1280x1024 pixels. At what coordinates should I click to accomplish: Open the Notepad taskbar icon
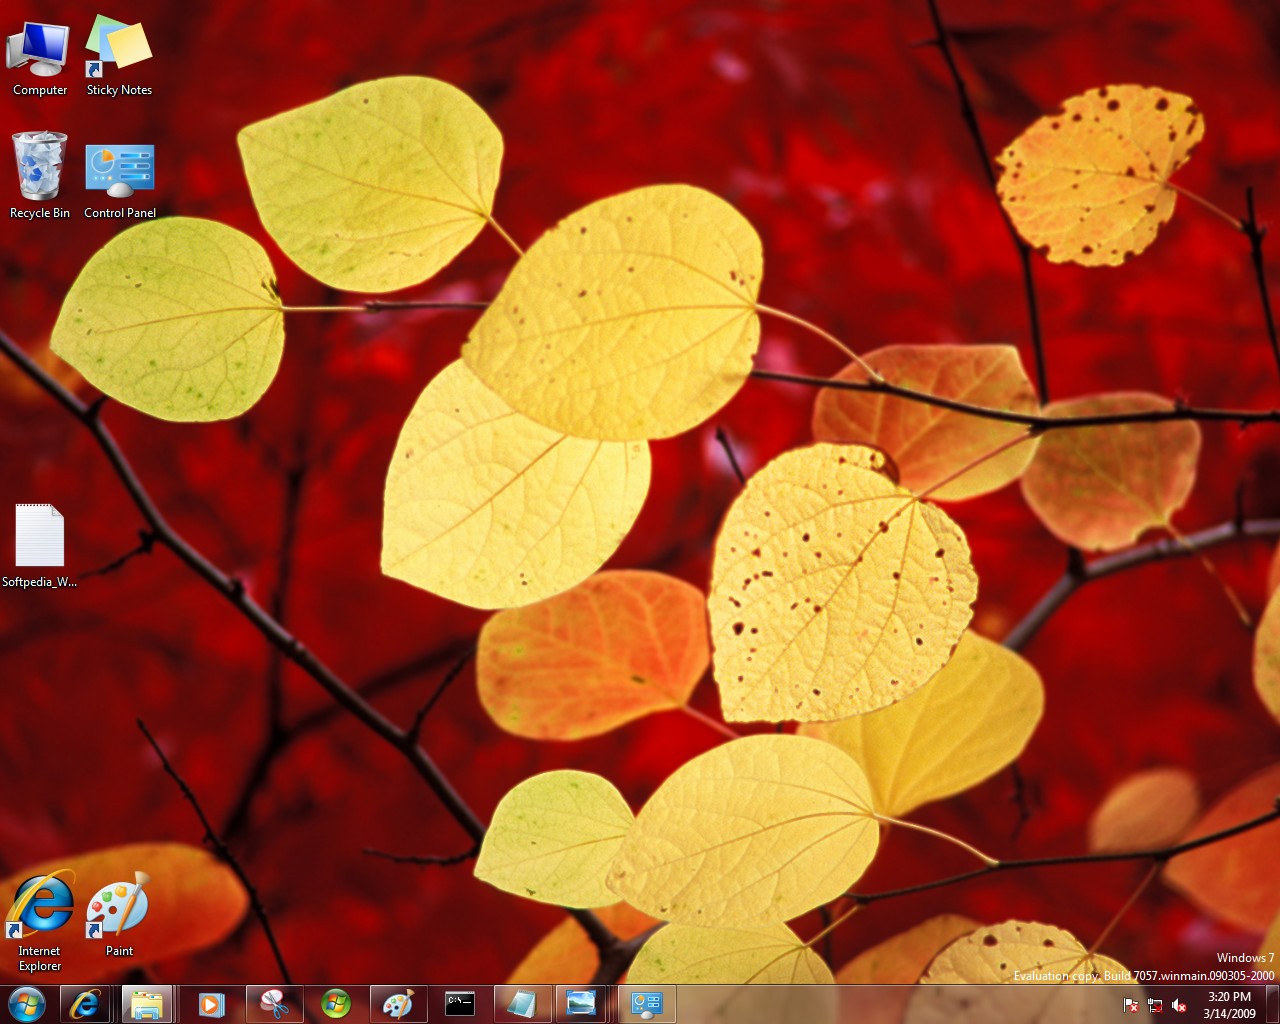point(521,1004)
